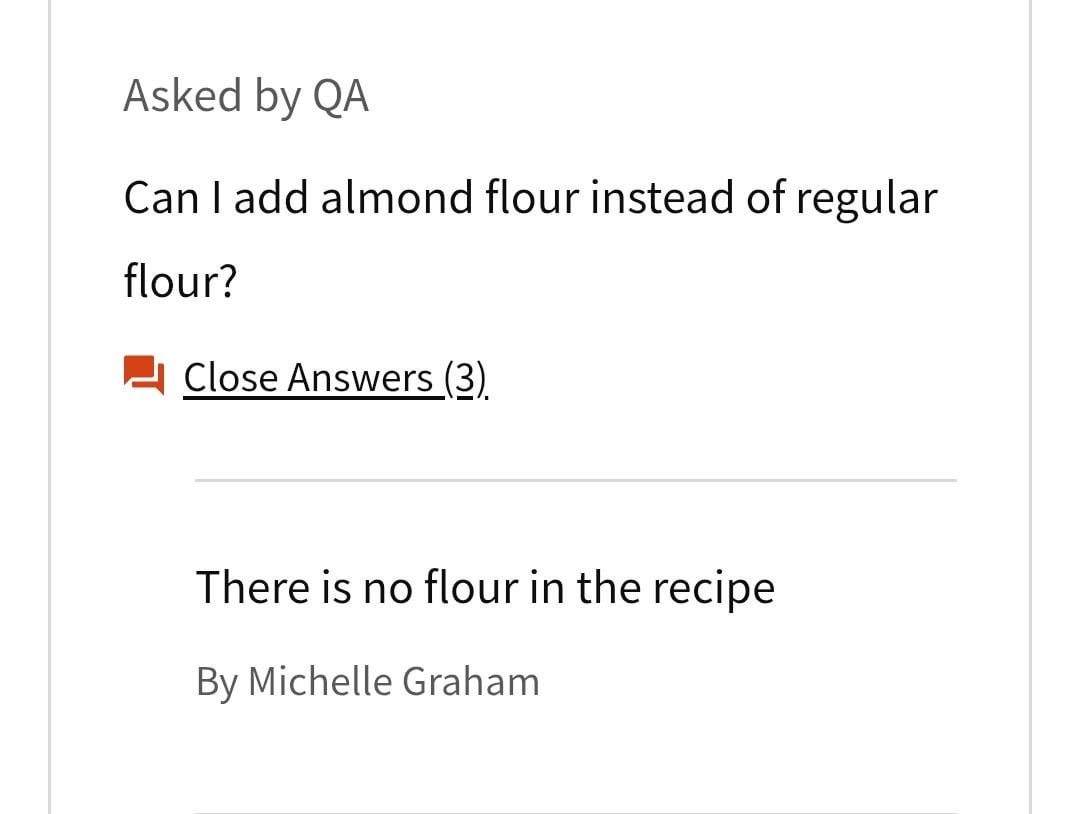Click the name "Michelle" in the byline
1080x814 pixels.
click(x=320, y=682)
